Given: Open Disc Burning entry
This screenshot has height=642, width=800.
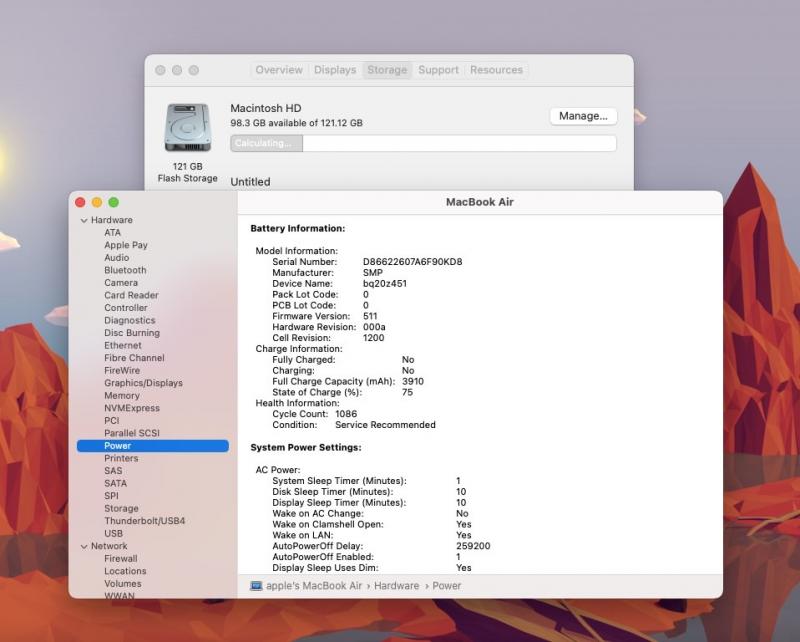Looking at the screenshot, I should pyautogui.click(x=132, y=333).
